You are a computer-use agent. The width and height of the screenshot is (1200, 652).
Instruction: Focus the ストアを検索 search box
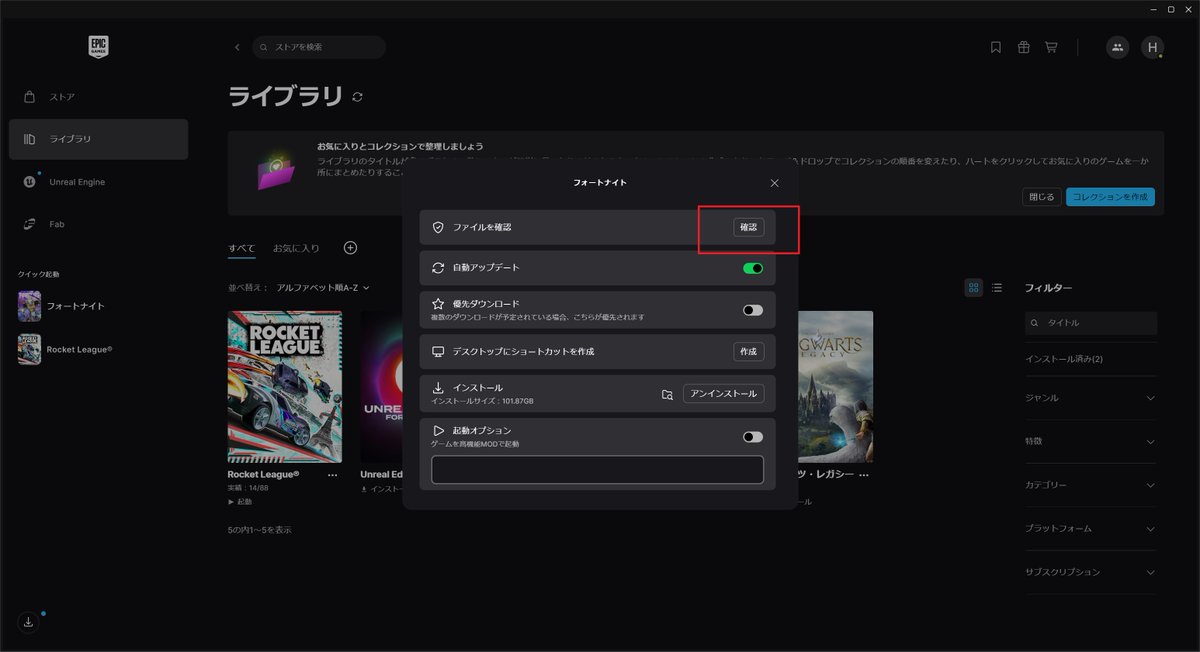319,47
